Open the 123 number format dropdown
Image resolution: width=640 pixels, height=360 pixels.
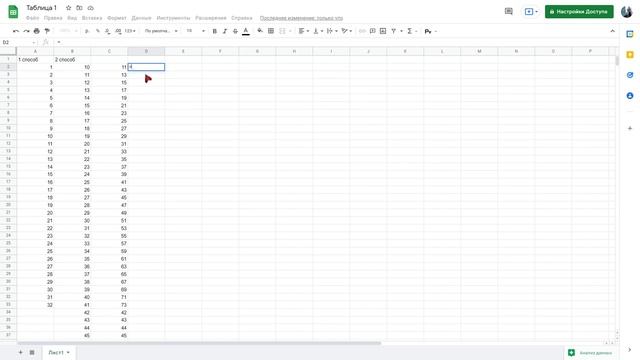[130, 31]
